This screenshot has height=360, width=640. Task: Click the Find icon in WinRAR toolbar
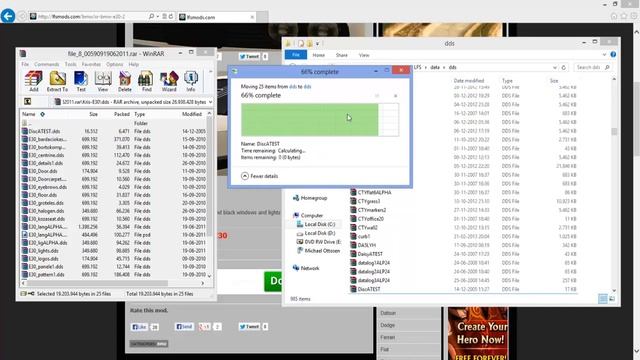click(x=147, y=81)
